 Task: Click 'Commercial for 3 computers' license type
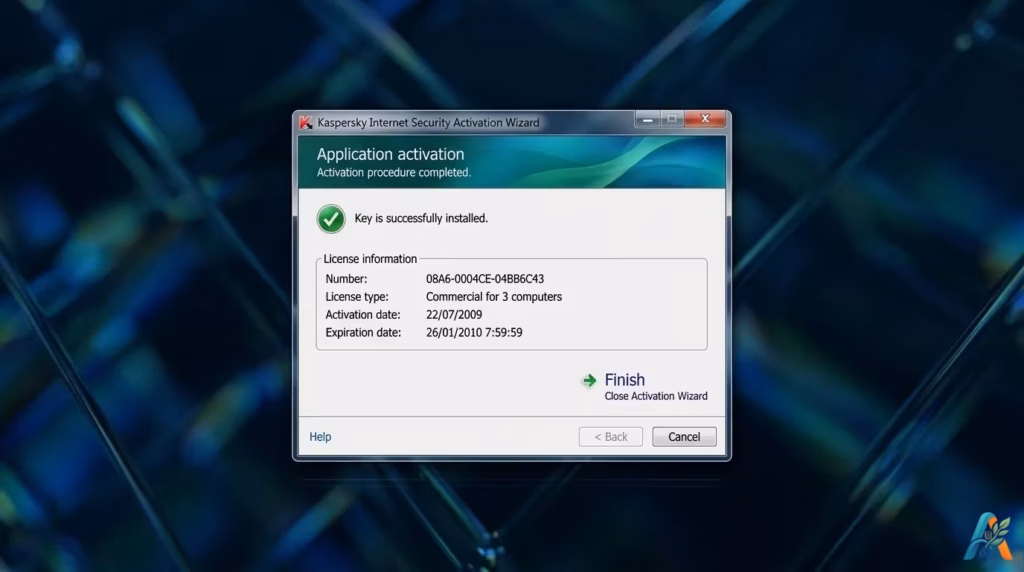(x=494, y=296)
